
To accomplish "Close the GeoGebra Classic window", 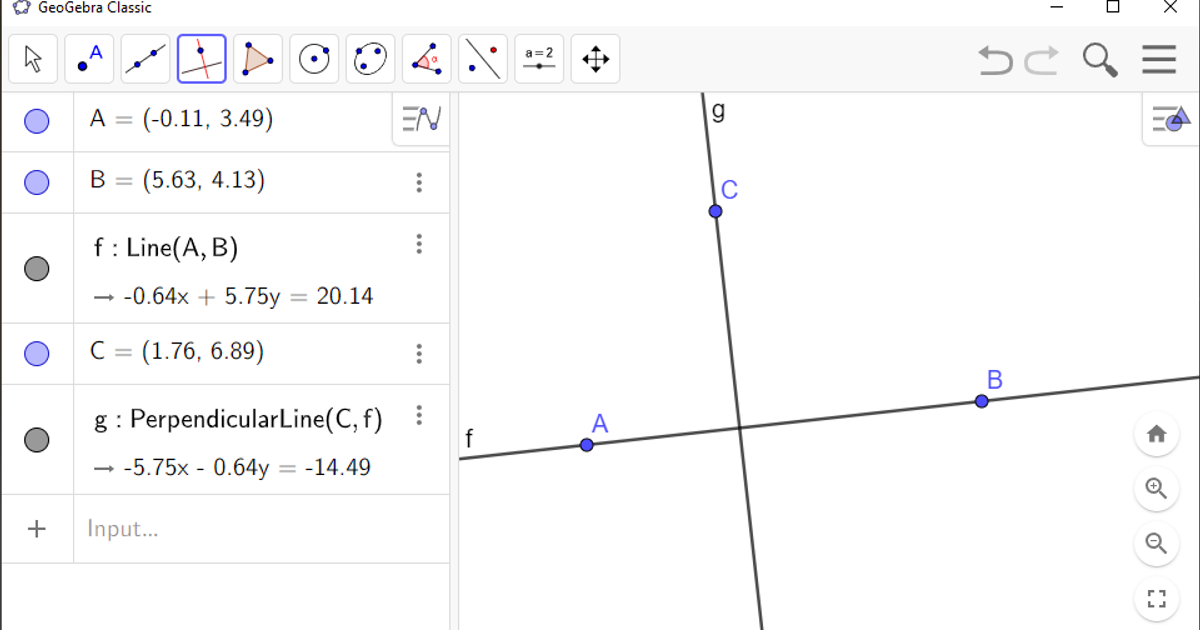I will point(1171,7).
